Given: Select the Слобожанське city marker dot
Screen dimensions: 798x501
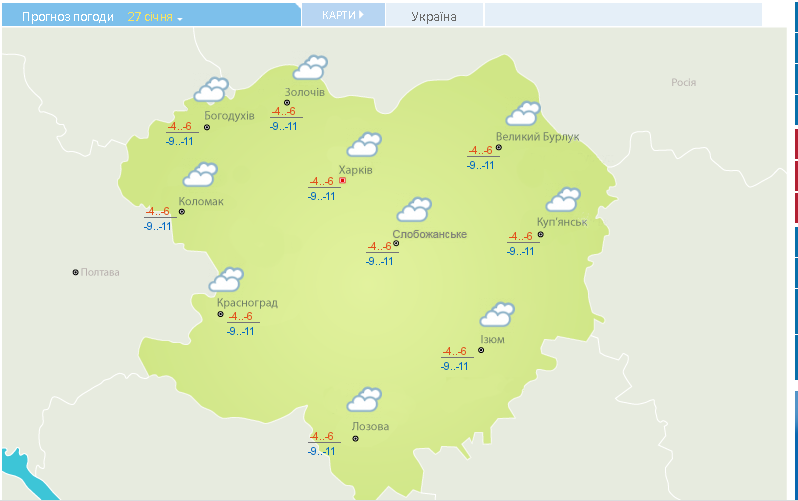Looking at the screenshot, I should click(396, 243).
